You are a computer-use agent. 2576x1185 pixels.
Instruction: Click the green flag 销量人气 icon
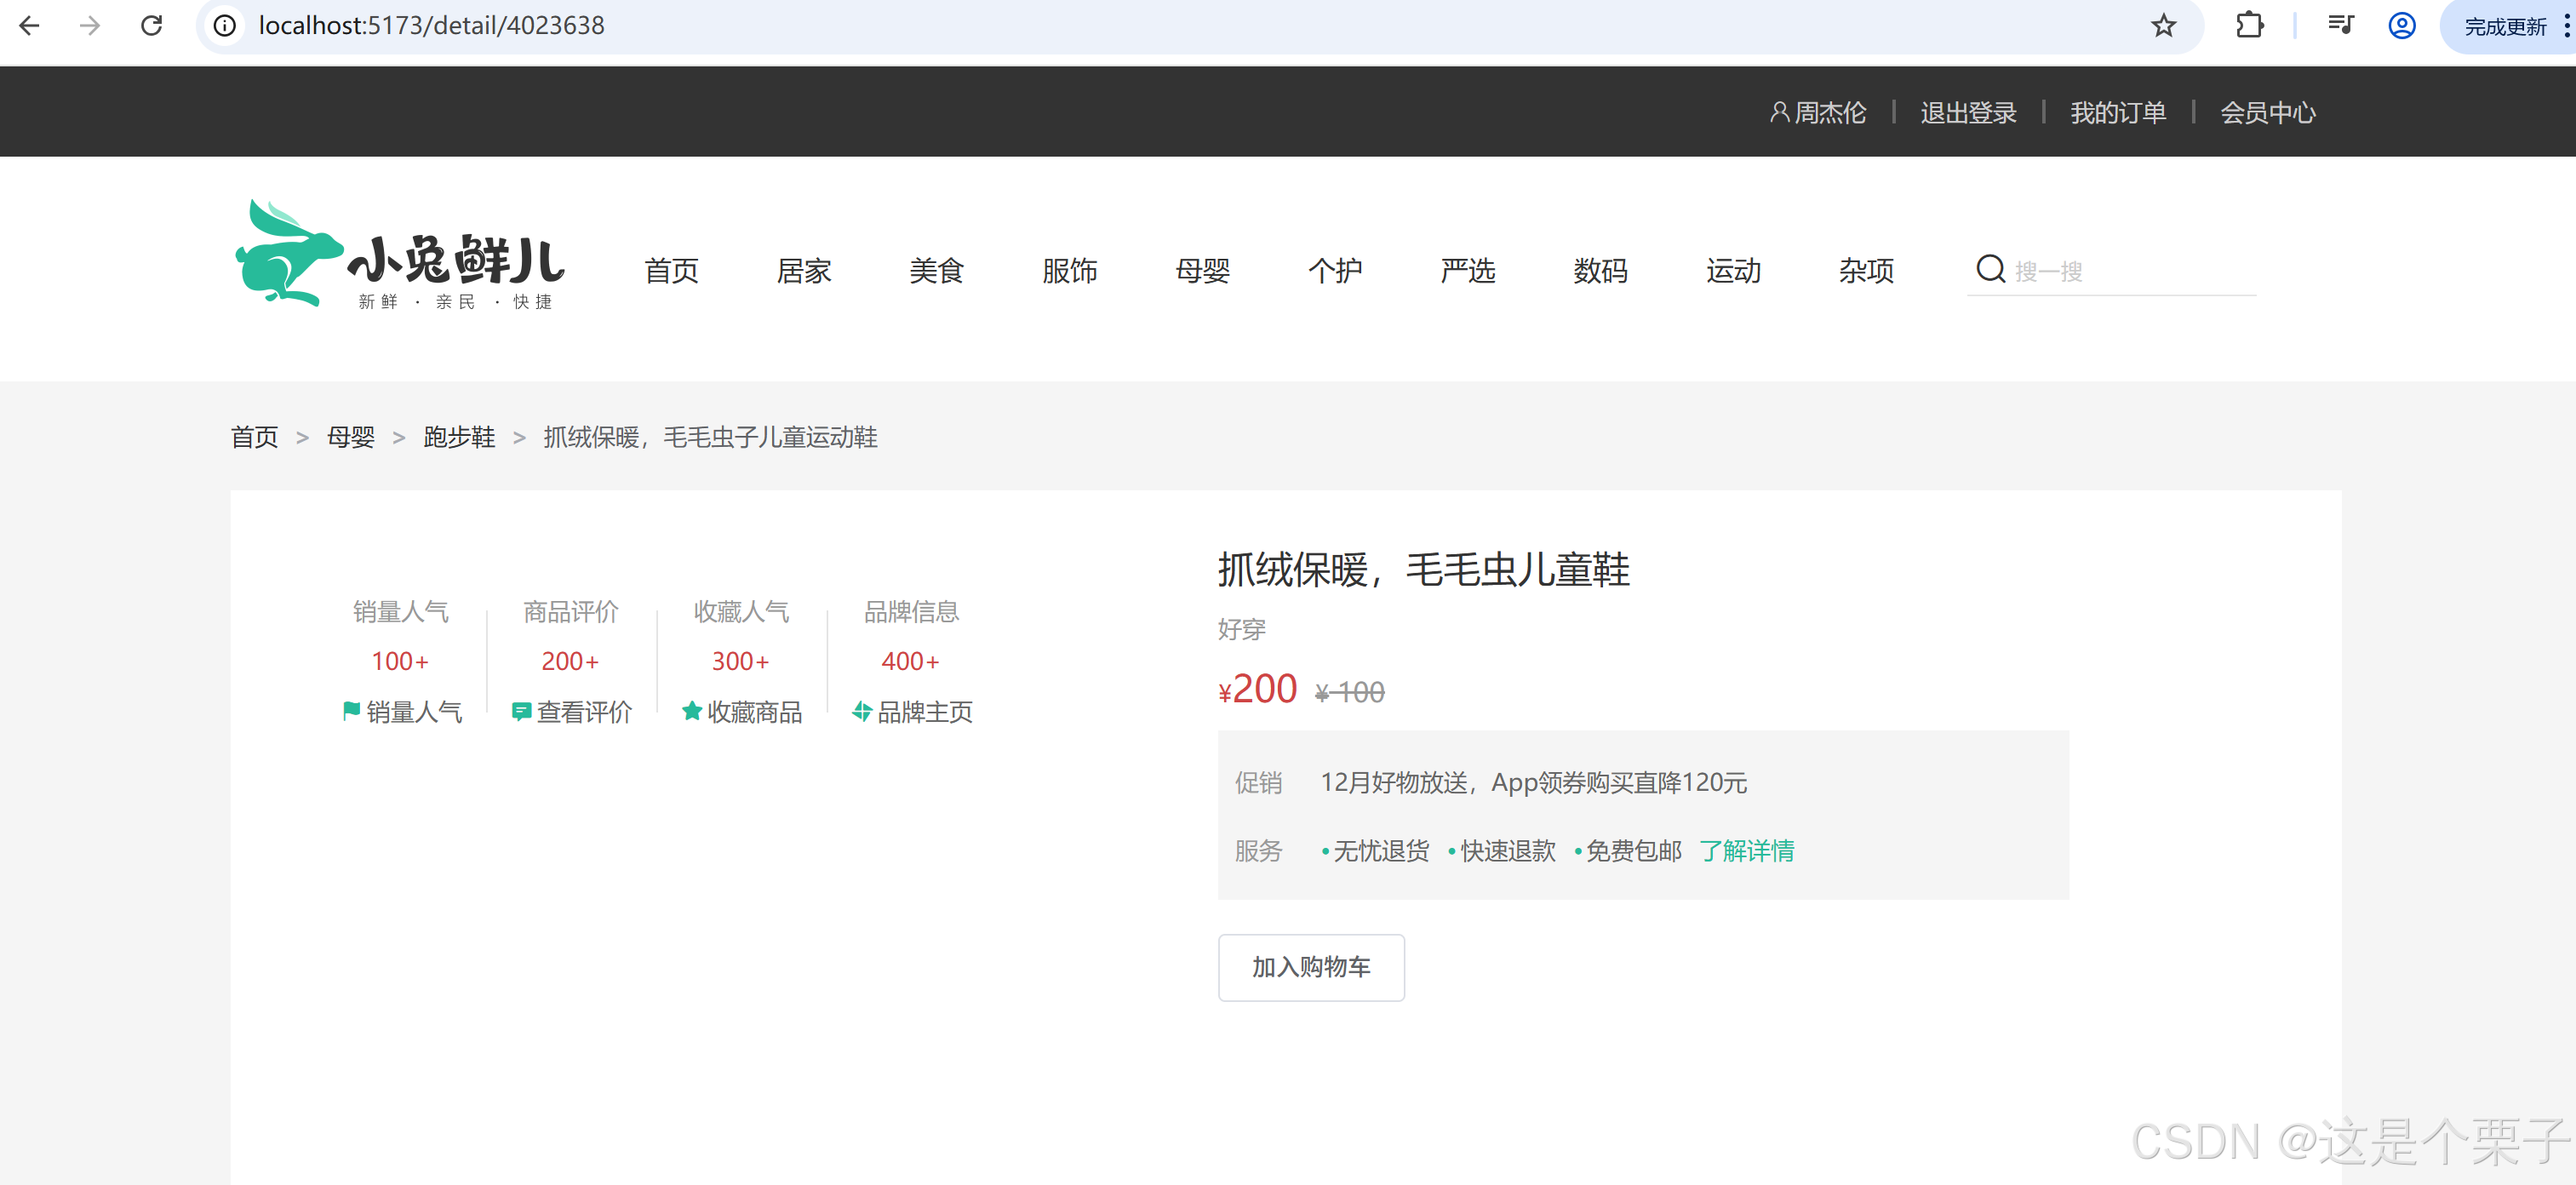coord(351,711)
